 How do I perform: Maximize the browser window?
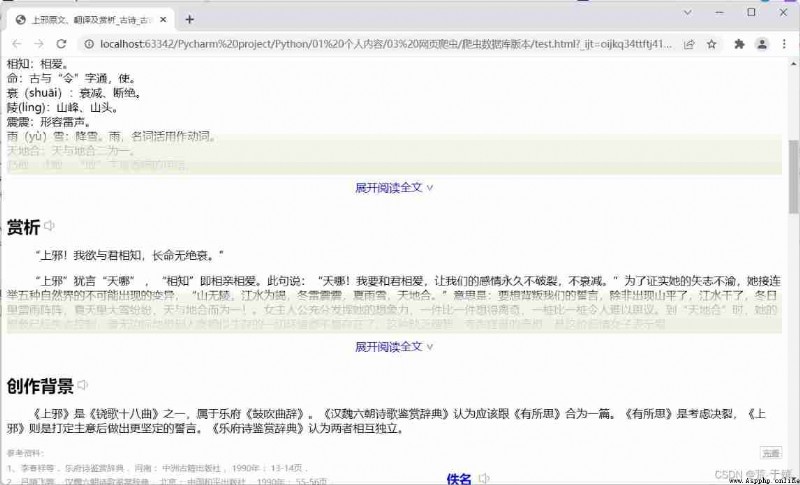(x=751, y=12)
